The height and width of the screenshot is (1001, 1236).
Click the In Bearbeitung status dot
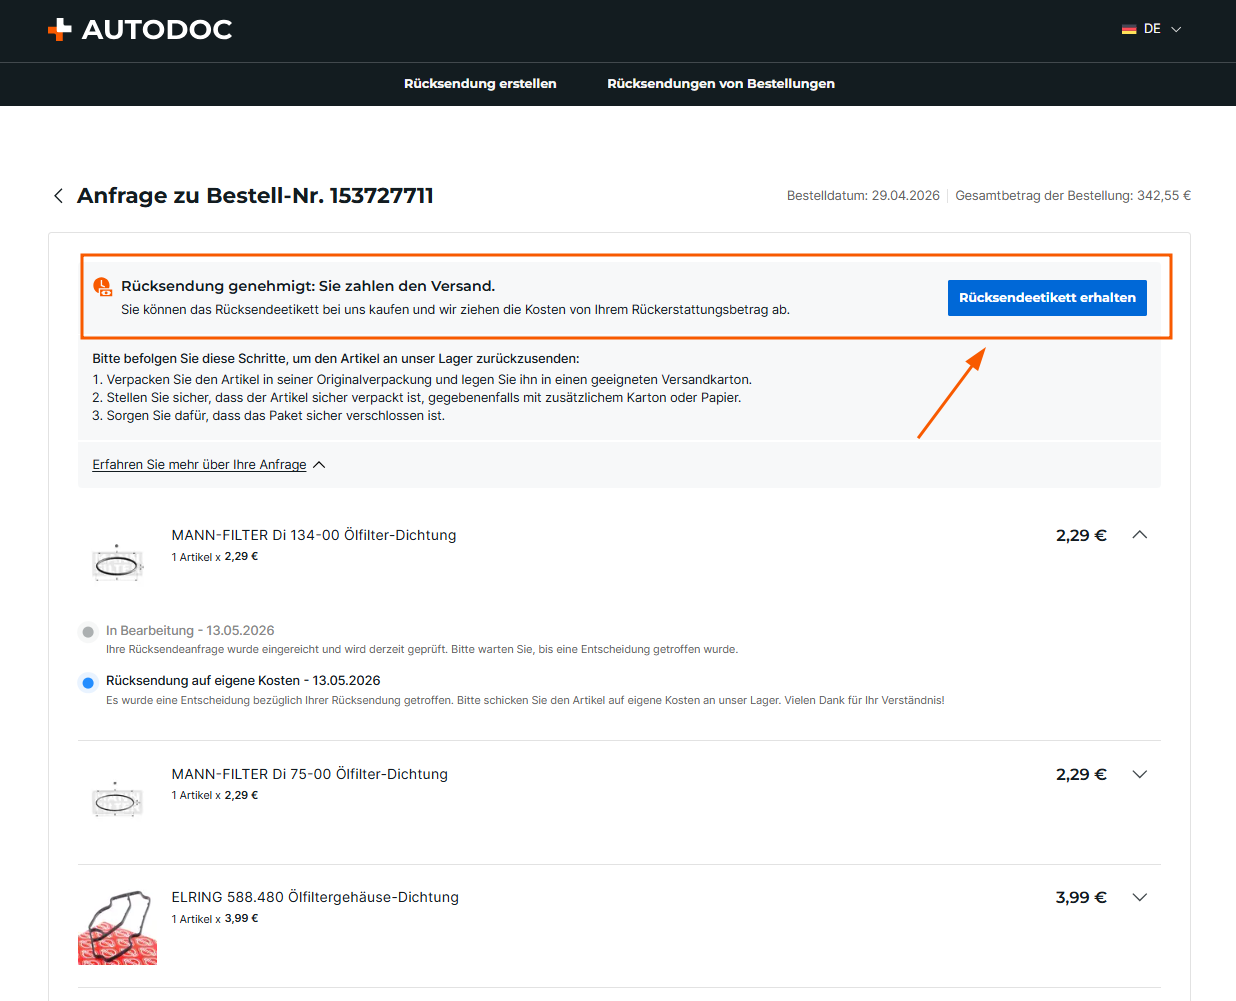click(x=88, y=632)
